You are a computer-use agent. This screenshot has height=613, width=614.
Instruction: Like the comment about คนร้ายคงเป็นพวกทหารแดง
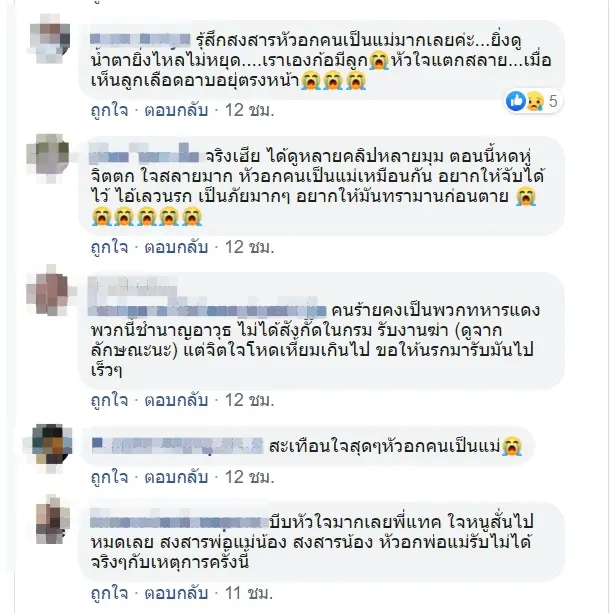tap(109, 400)
